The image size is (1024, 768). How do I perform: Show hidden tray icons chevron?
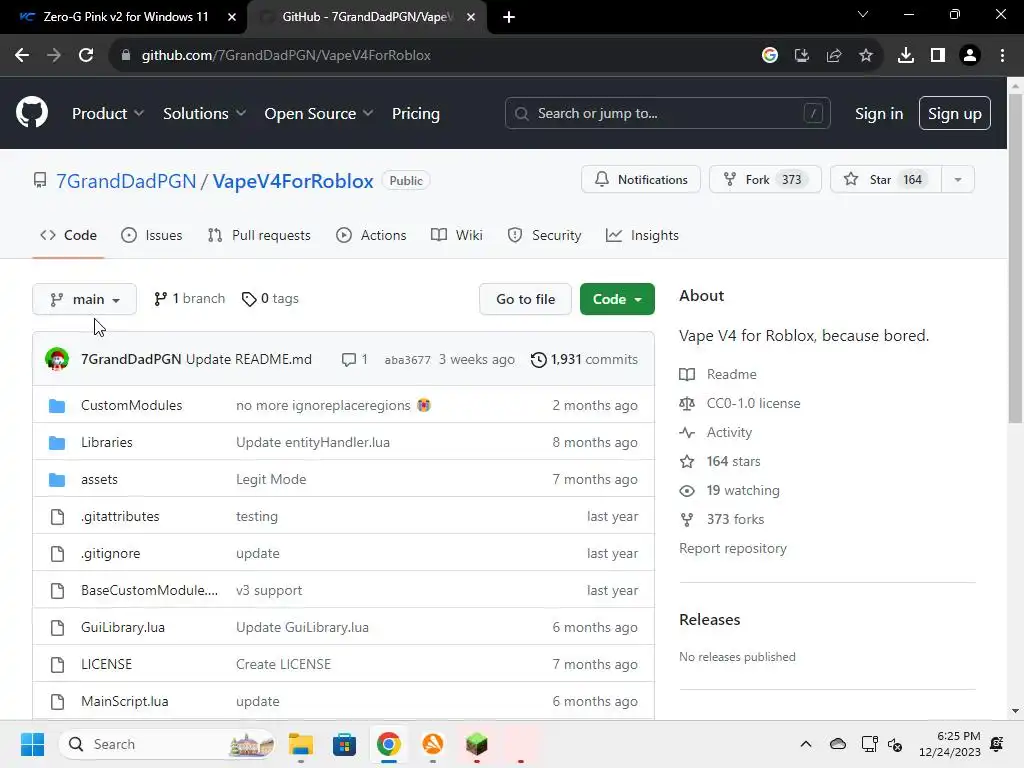[806, 744]
